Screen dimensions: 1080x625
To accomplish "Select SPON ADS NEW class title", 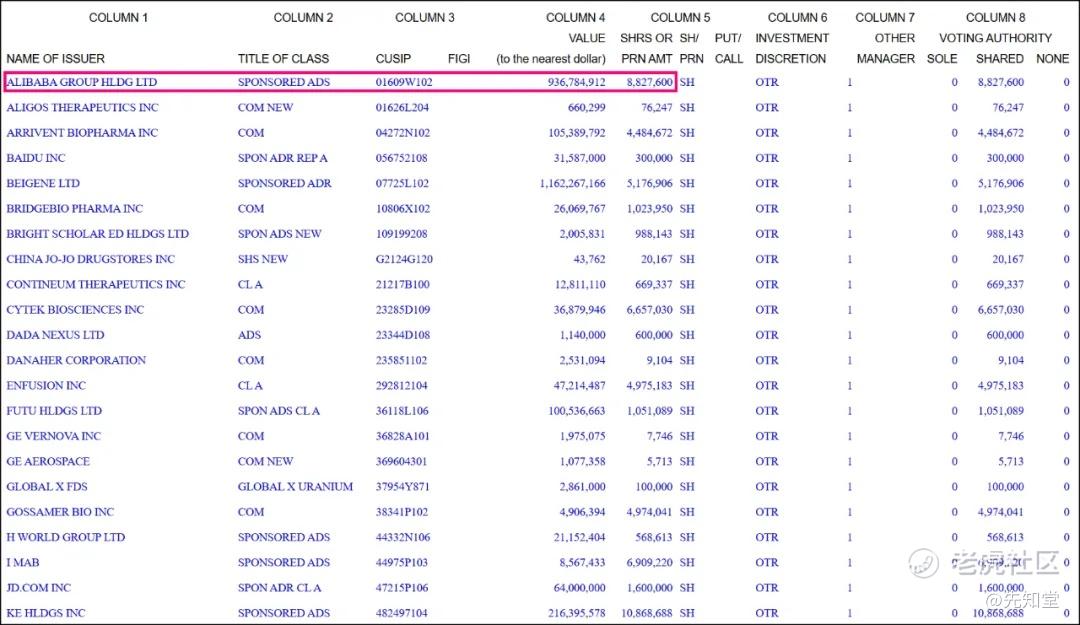I will pyautogui.click(x=280, y=234).
